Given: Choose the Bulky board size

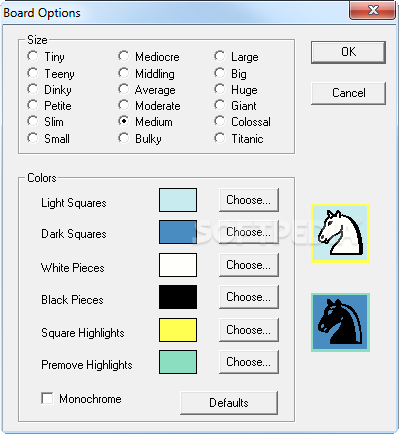Looking at the screenshot, I should [123, 138].
